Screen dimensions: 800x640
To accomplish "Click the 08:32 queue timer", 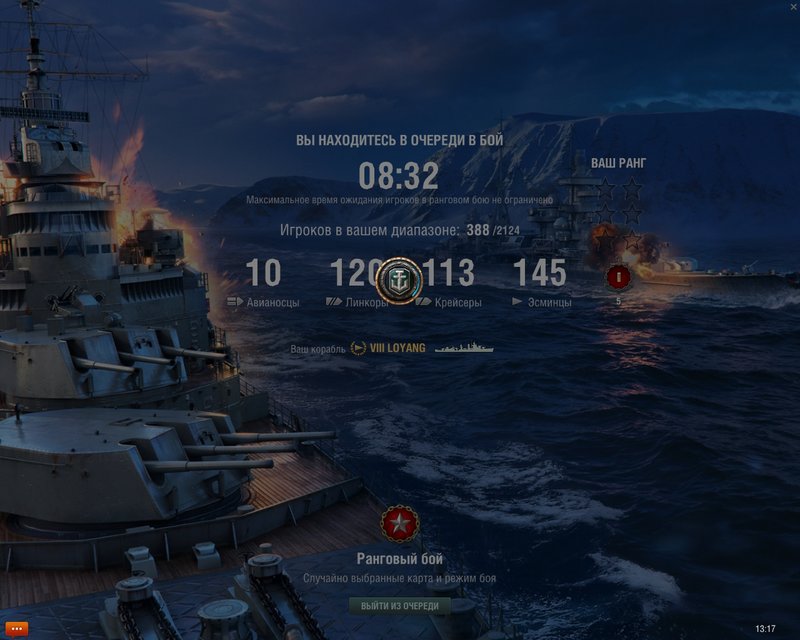I will pyautogui.click(x=398, y=176).
